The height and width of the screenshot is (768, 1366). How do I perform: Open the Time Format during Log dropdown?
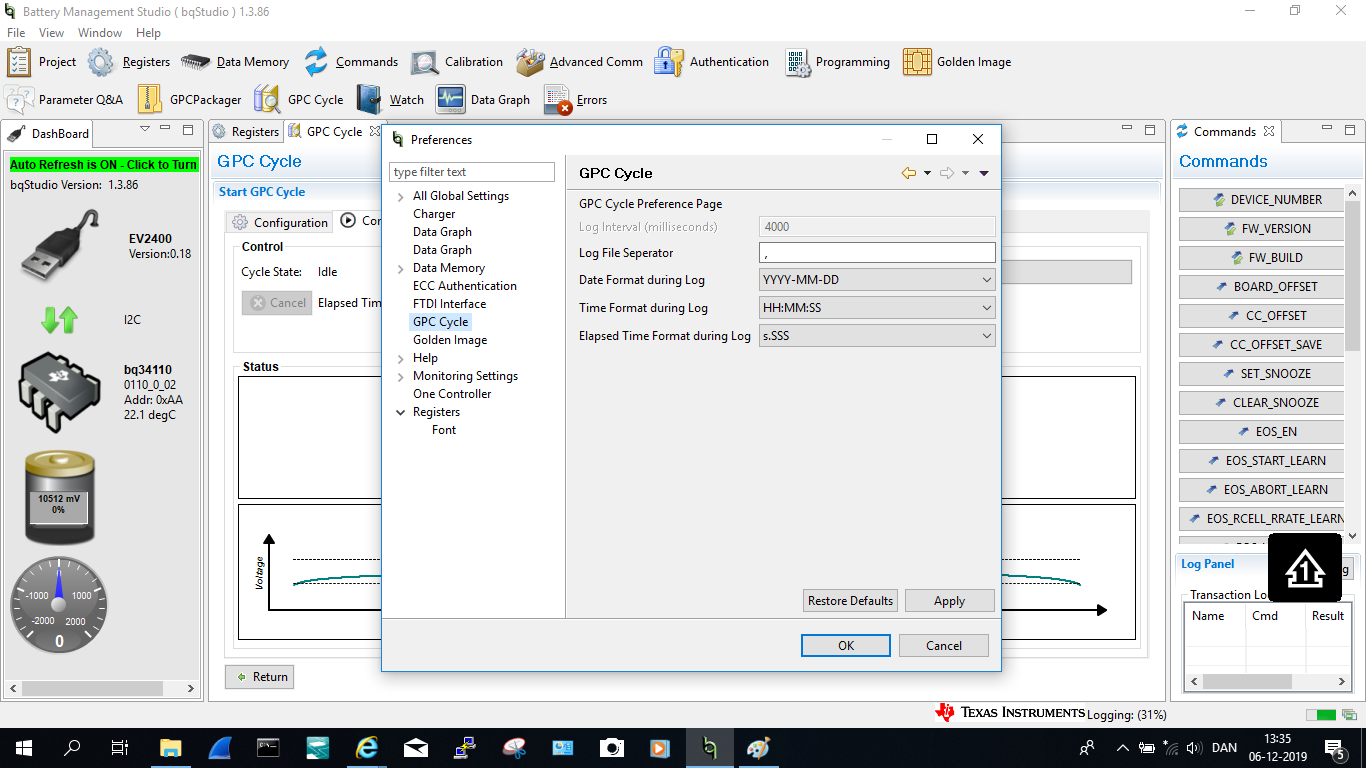click(x=877, y=308)
